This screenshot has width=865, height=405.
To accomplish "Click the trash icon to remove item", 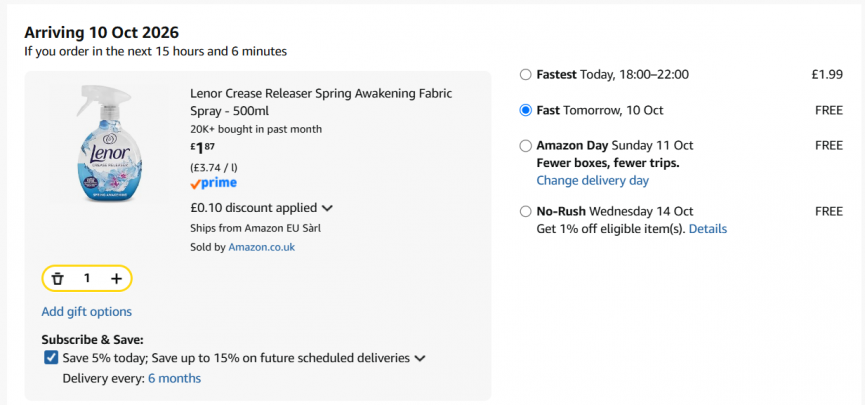I will pos(57,279).
